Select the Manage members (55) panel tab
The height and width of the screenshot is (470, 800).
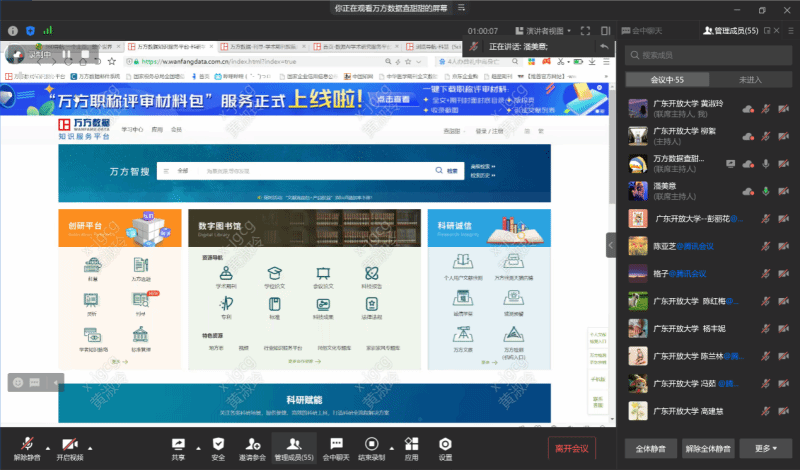(x=731, y=31)
